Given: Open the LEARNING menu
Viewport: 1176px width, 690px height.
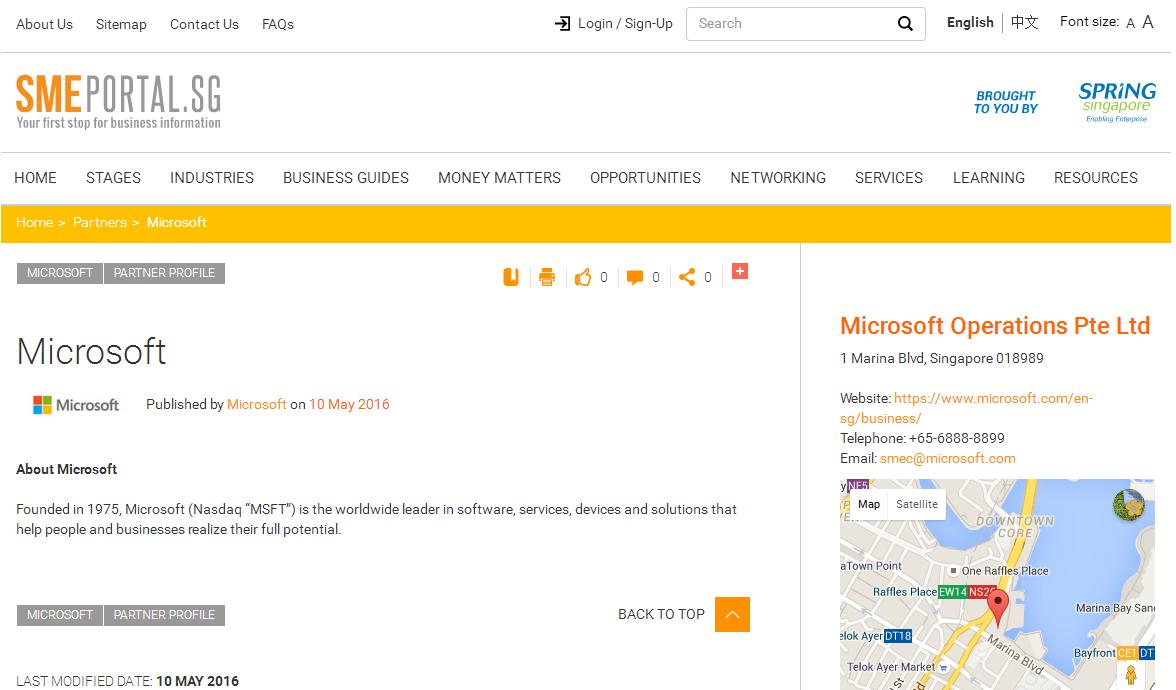Looking at the screenshot, I should [x=988, y=178].
